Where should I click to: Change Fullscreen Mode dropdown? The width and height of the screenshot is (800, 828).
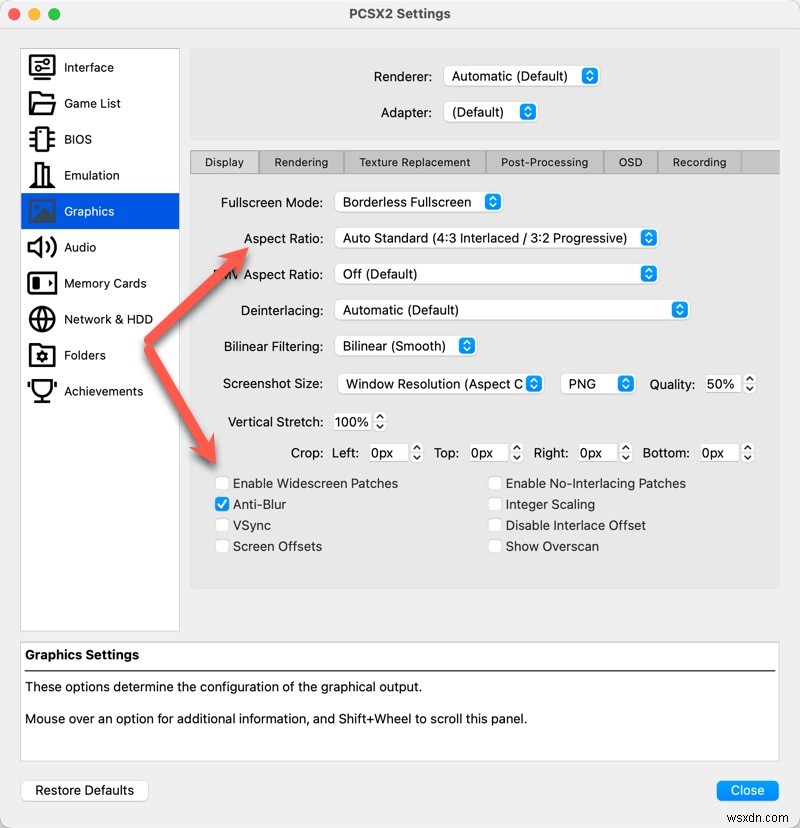point(418,202)
